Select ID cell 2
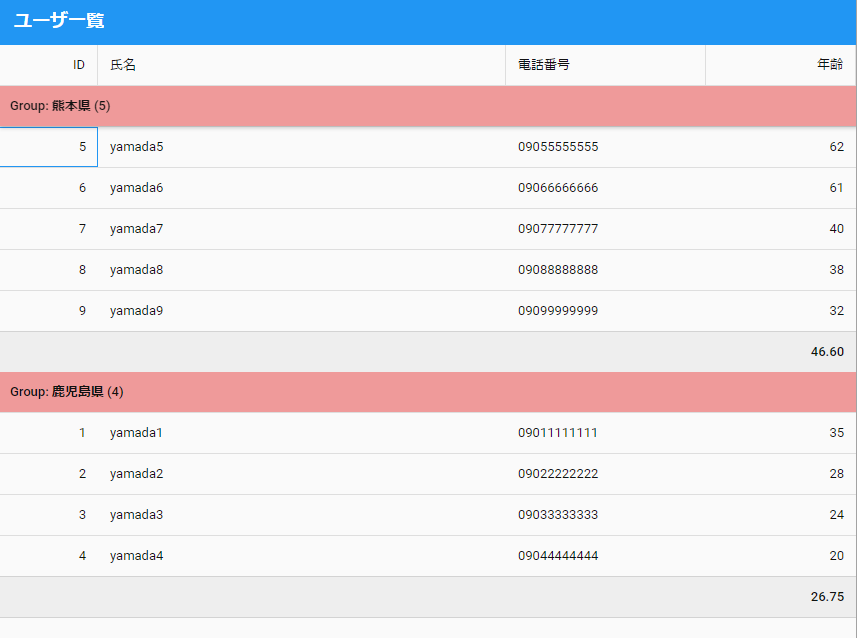The width and height of the screenshot is (857, 638). 49,474
